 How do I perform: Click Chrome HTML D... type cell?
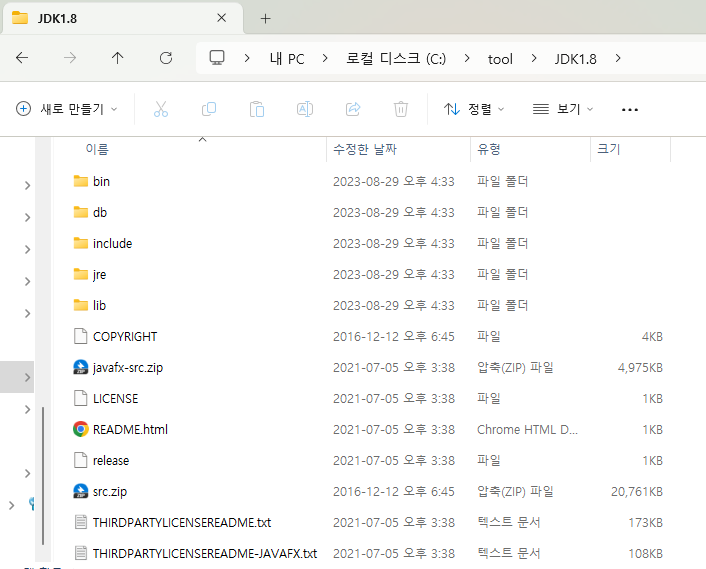pos(527,429)
